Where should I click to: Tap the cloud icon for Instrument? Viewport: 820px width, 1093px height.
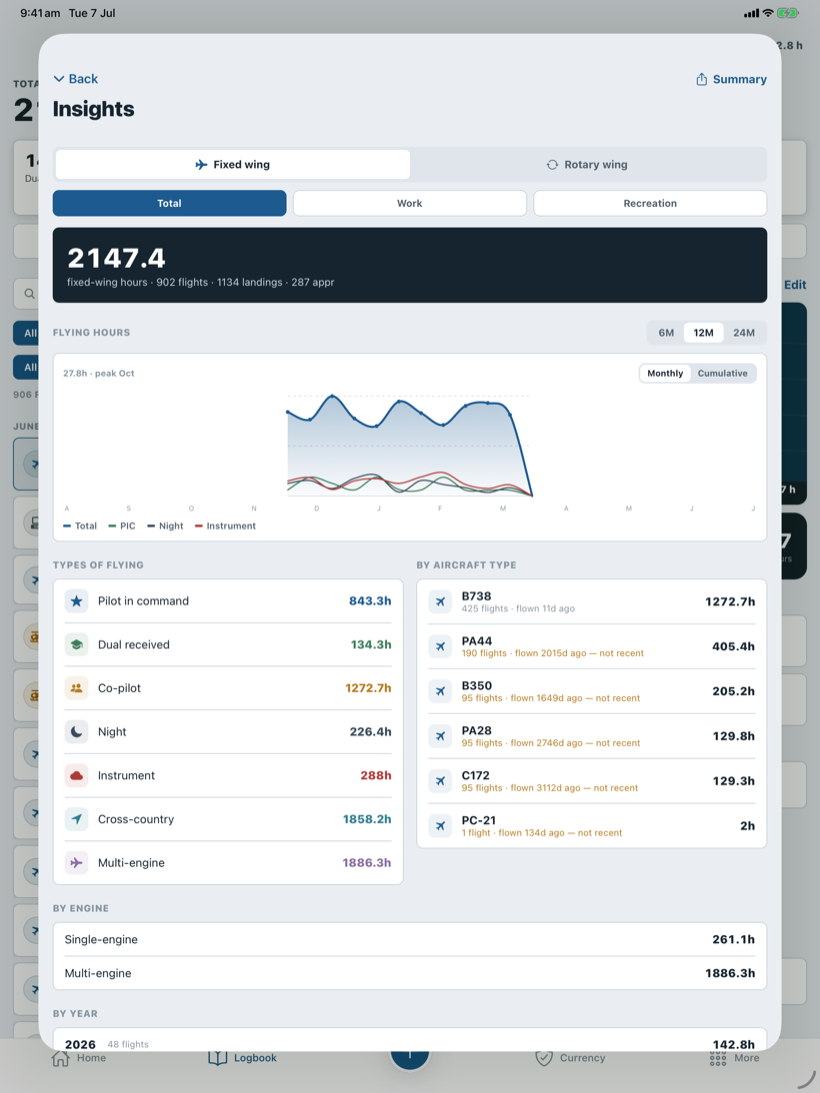point(77,775)
